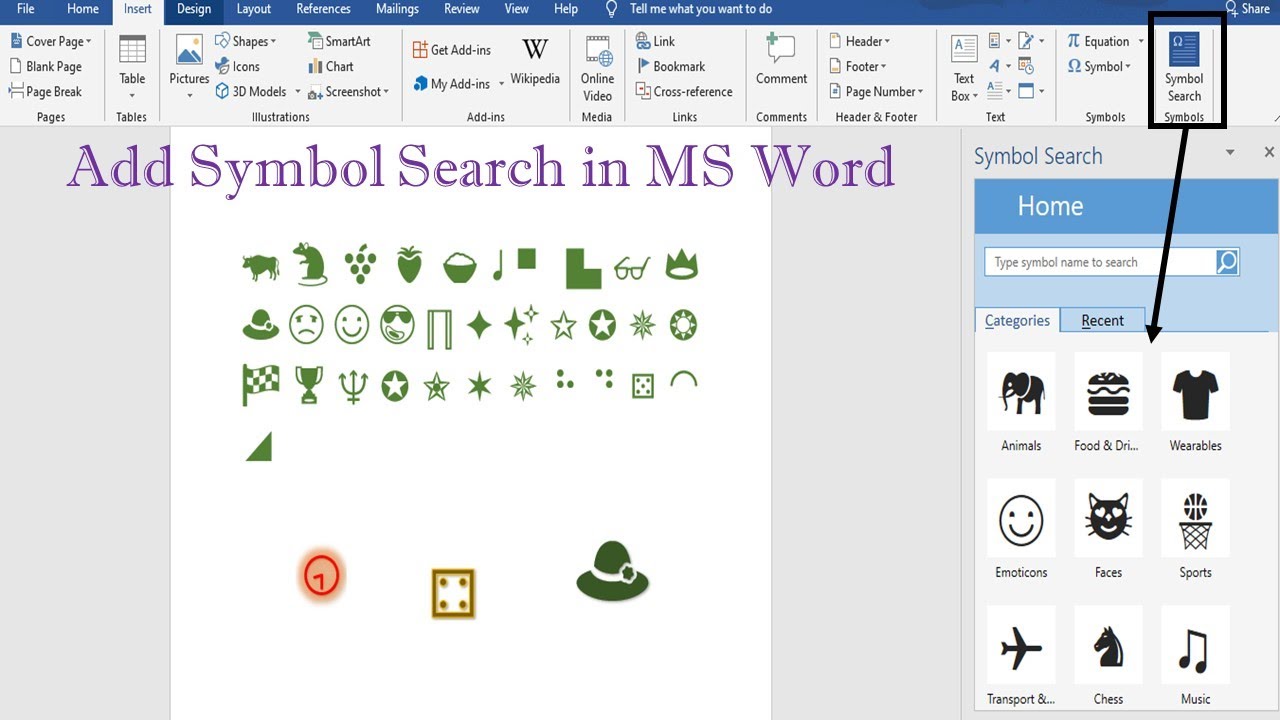
Task: Insert a Text Box
Action: (964, 67)
